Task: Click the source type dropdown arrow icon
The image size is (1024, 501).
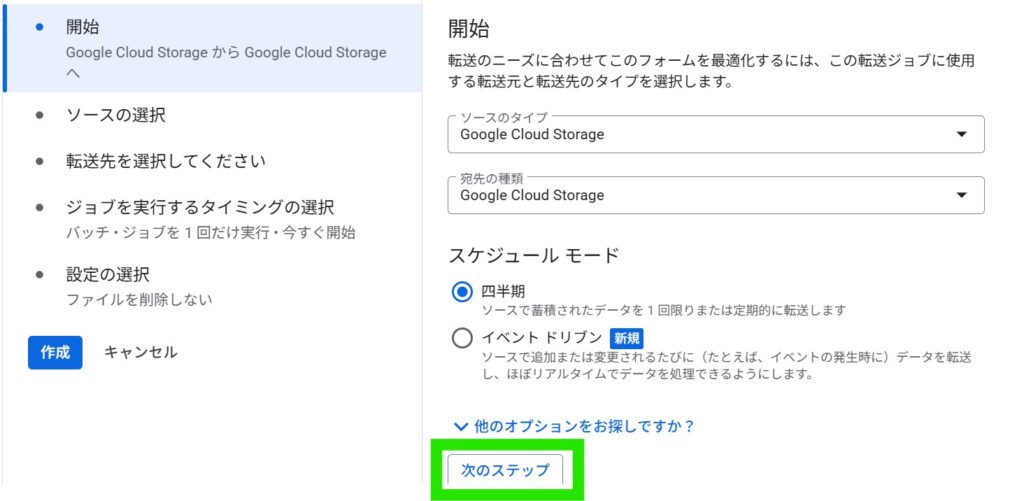Action: [x=961, y=134]
